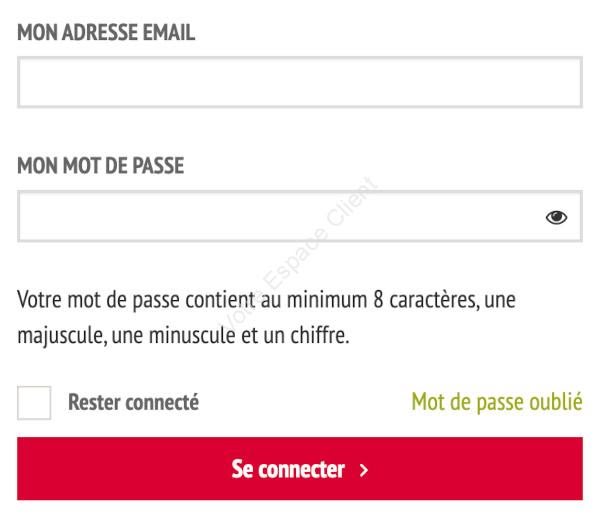Show password using the eye icon

[556, 217]
